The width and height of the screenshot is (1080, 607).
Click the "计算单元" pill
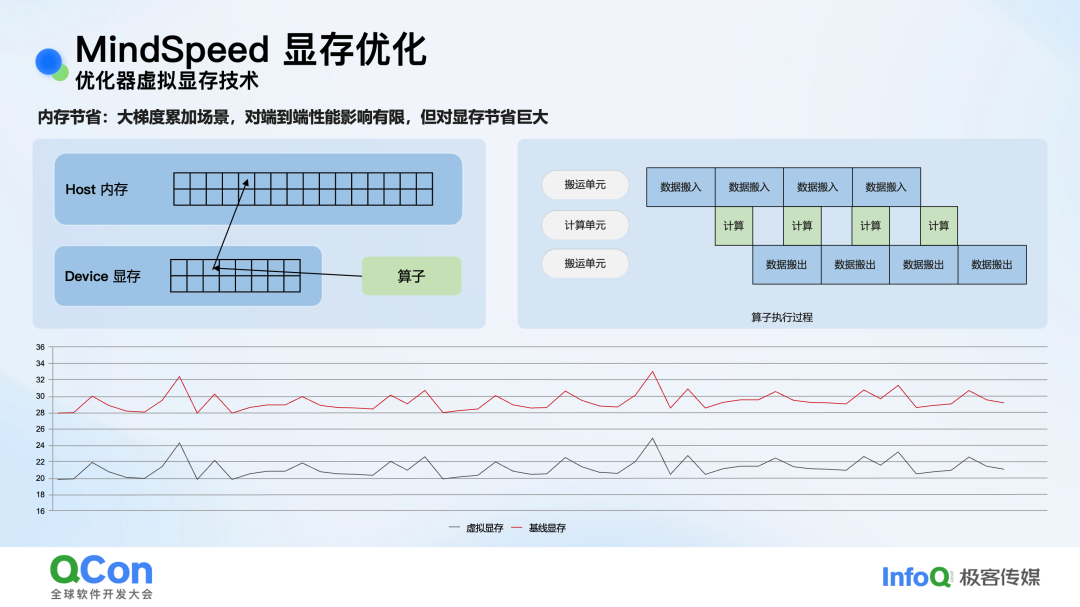click(585, 225)
